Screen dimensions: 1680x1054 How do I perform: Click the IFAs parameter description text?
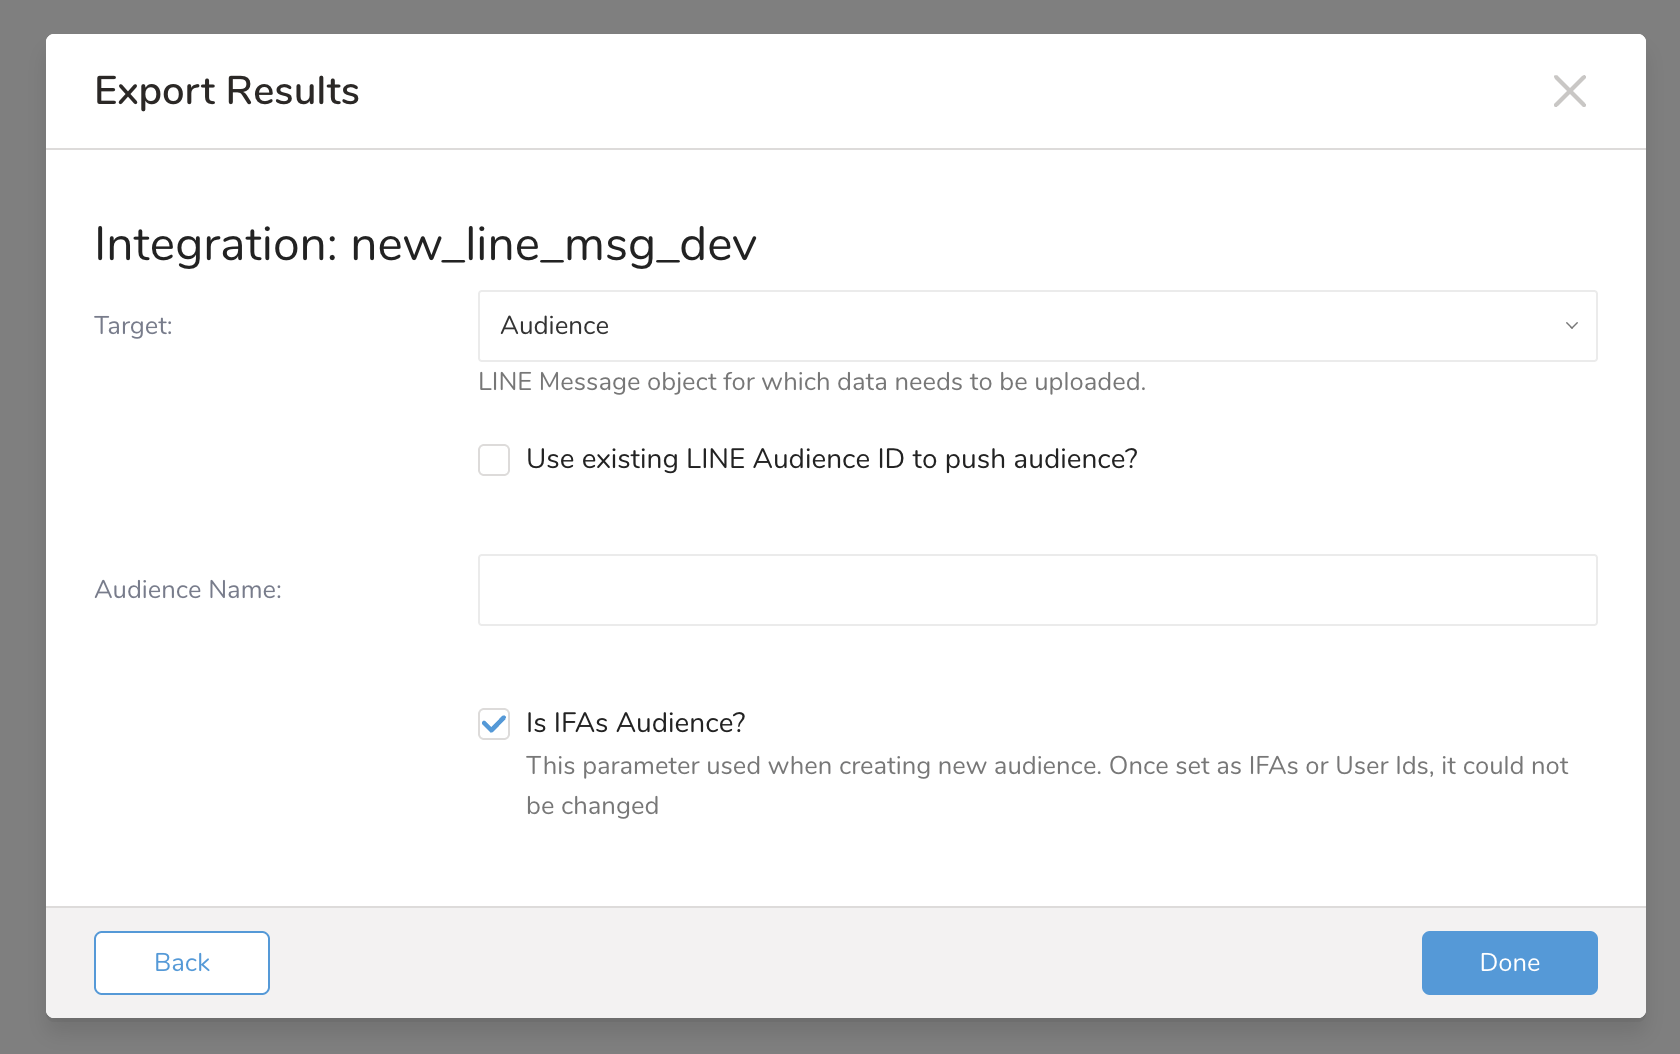pyautogui.click(x=1046, y=766)
